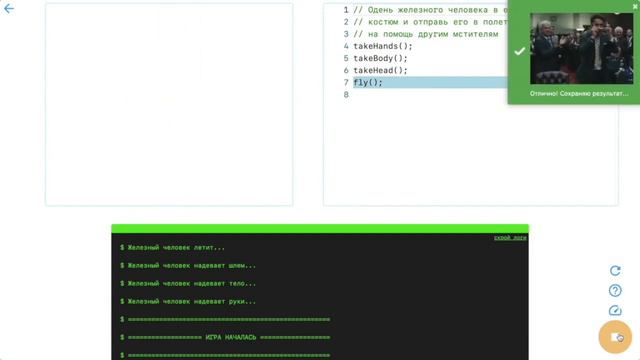Click line number 1 in the gutter

(346, 10)
